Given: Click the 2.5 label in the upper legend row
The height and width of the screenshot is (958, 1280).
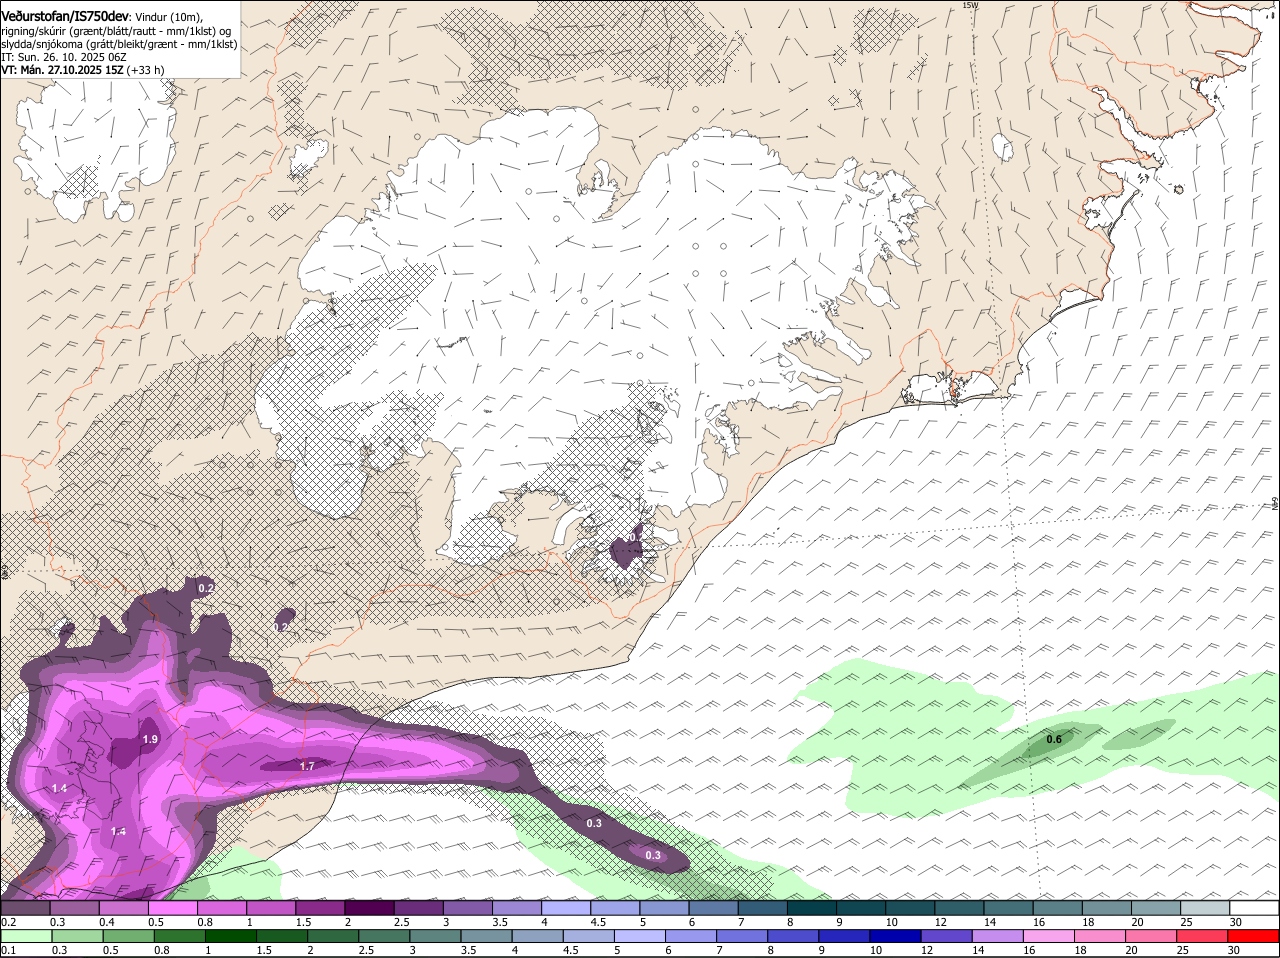Looking at the screenshot, I should coord(404,921).
